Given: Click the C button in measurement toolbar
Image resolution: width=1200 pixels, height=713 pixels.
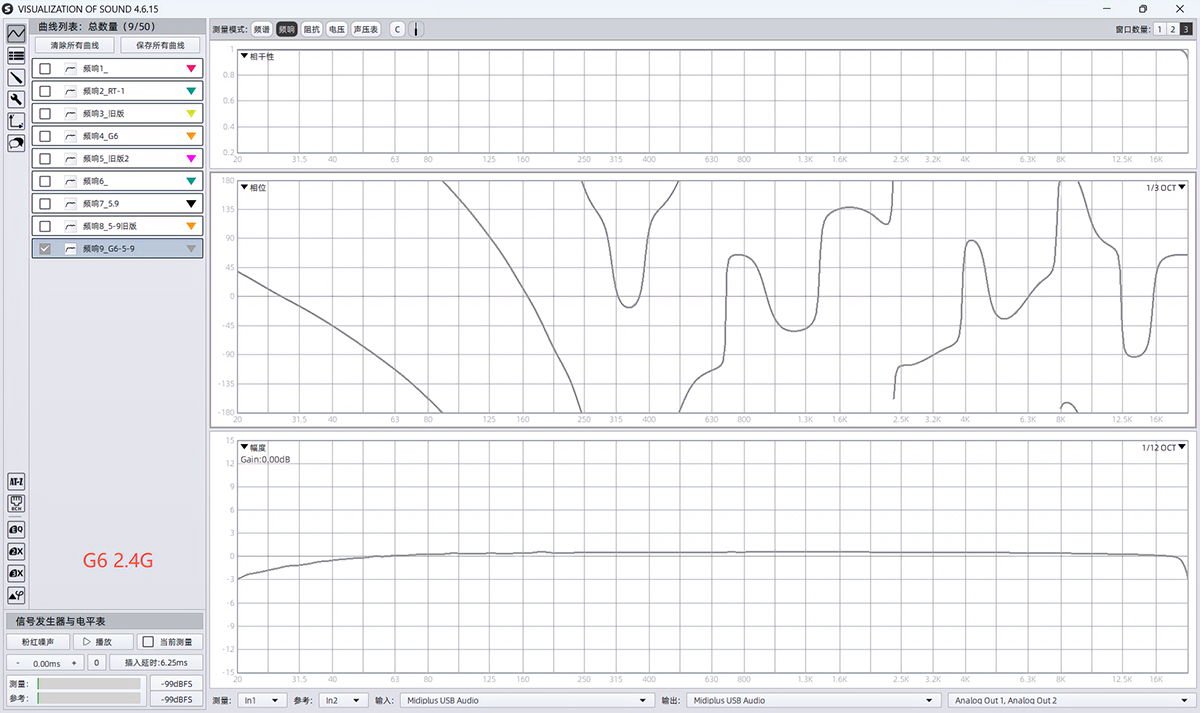Looking at the screenshot, I should (397, 29).
